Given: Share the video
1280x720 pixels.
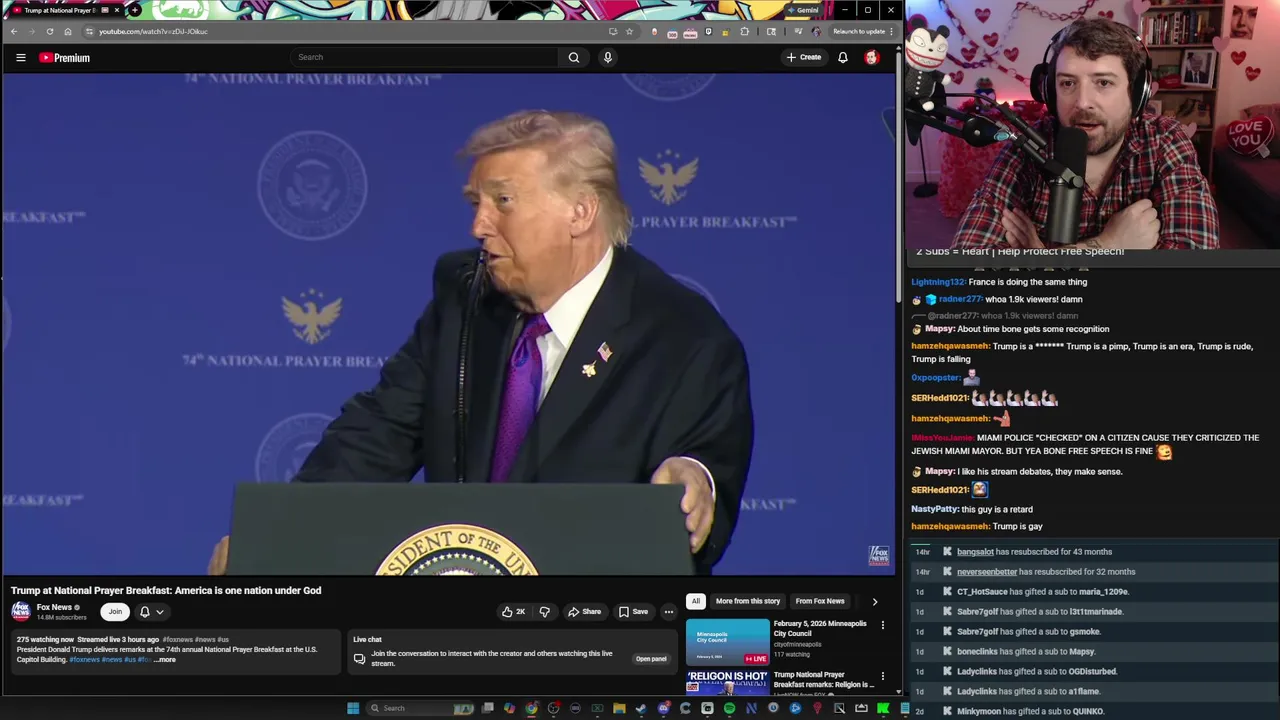Looking at the screenshot, I should pyautogui.click(x=584, y=612).
